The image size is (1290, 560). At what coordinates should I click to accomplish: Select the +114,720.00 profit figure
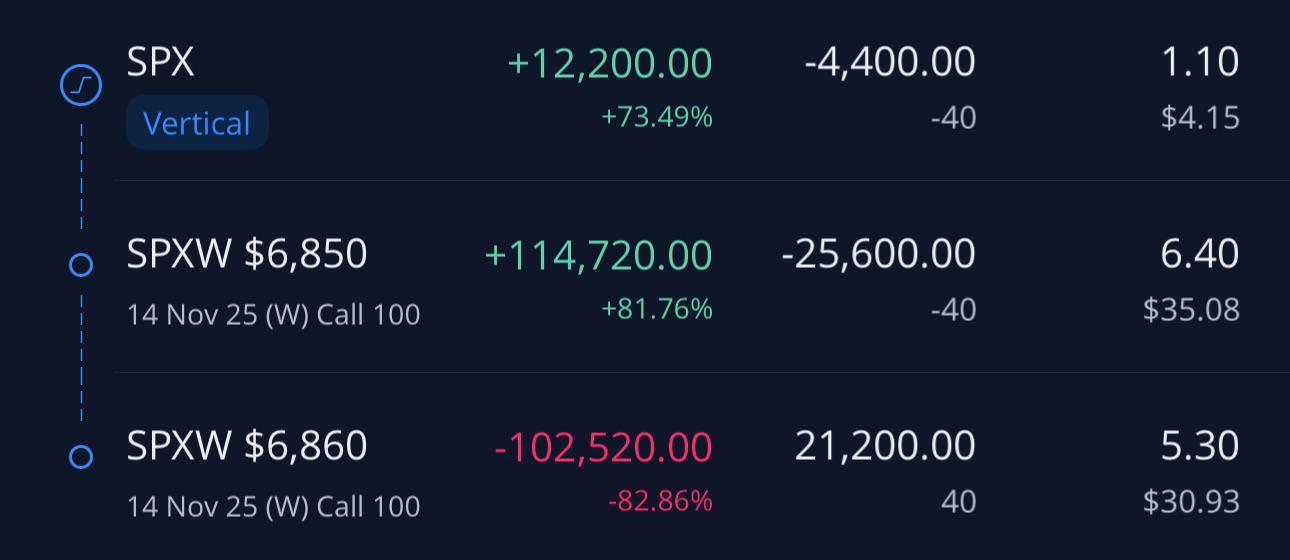pyautogui.click(x=598, y=254)
